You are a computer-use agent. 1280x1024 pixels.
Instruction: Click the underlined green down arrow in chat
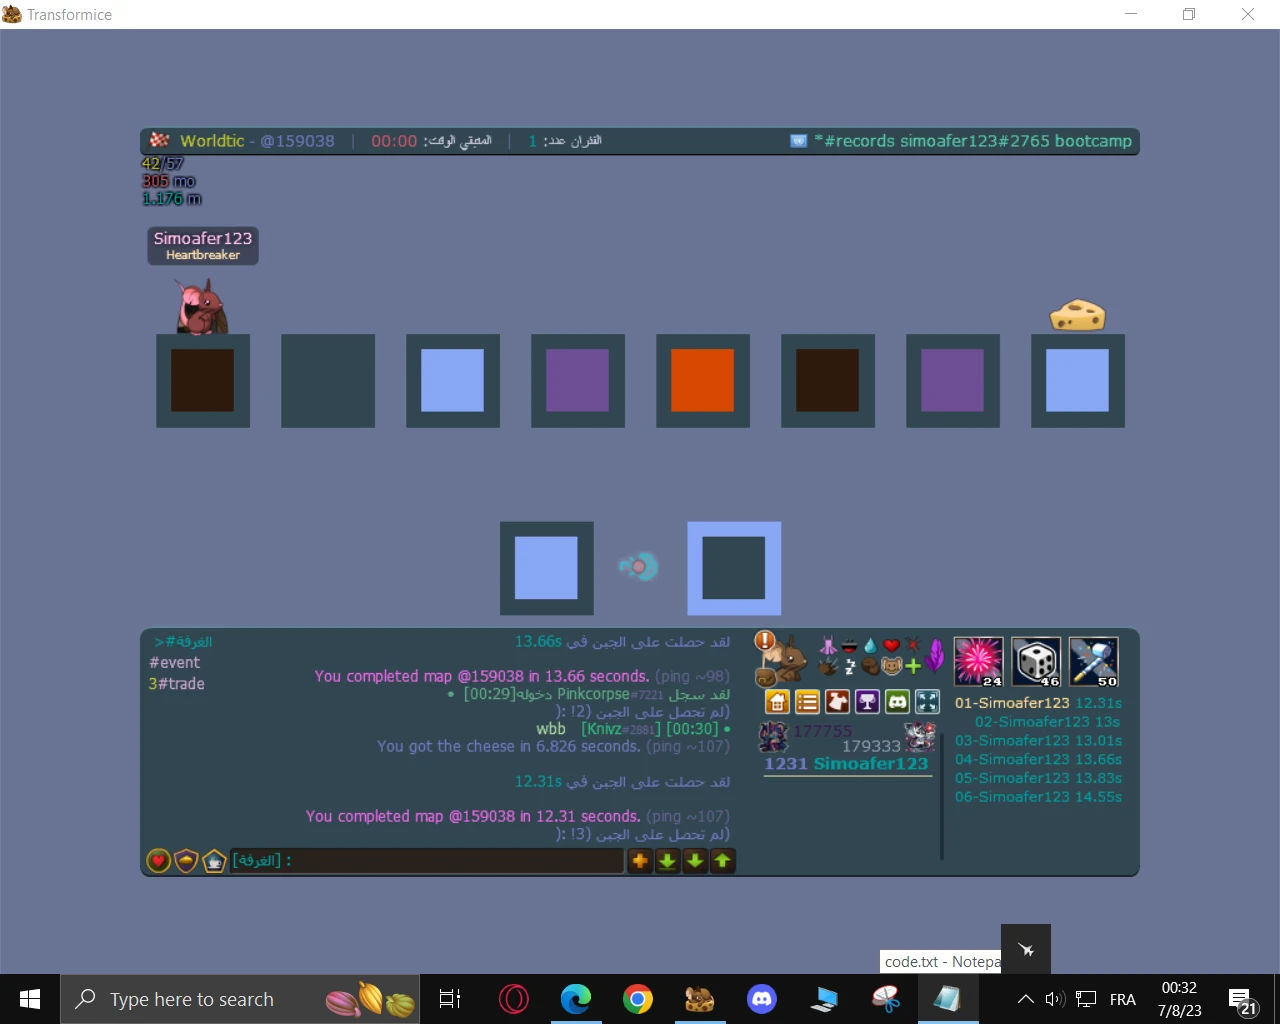[x=667, y=860]
